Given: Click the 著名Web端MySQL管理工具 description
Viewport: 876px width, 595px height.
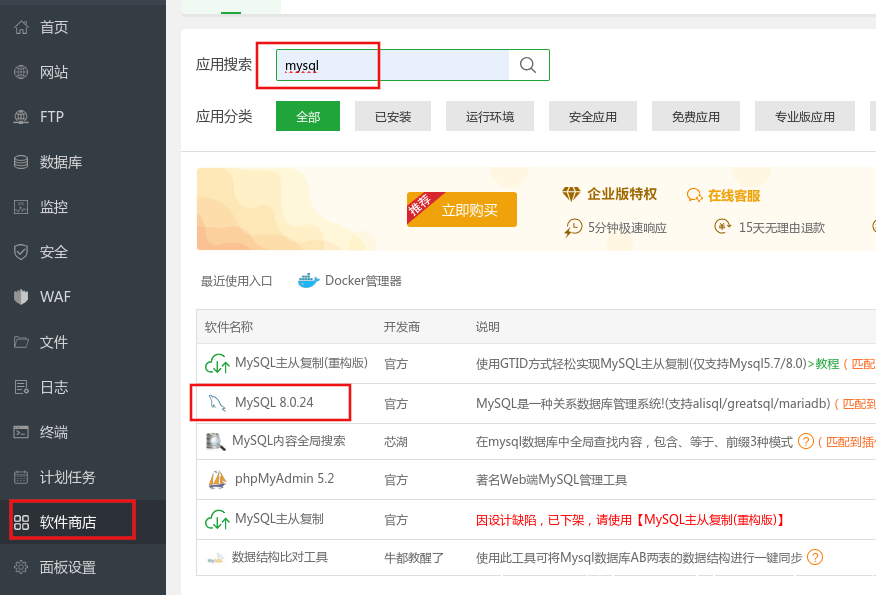Looking at the screenshot, I should 551,480.
